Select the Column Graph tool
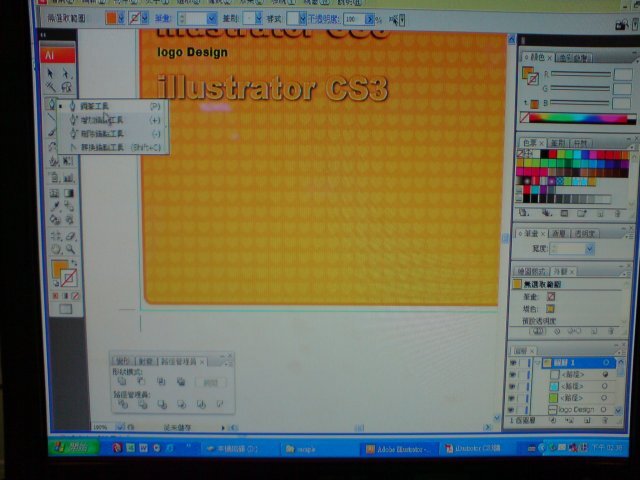 [69, 178]
